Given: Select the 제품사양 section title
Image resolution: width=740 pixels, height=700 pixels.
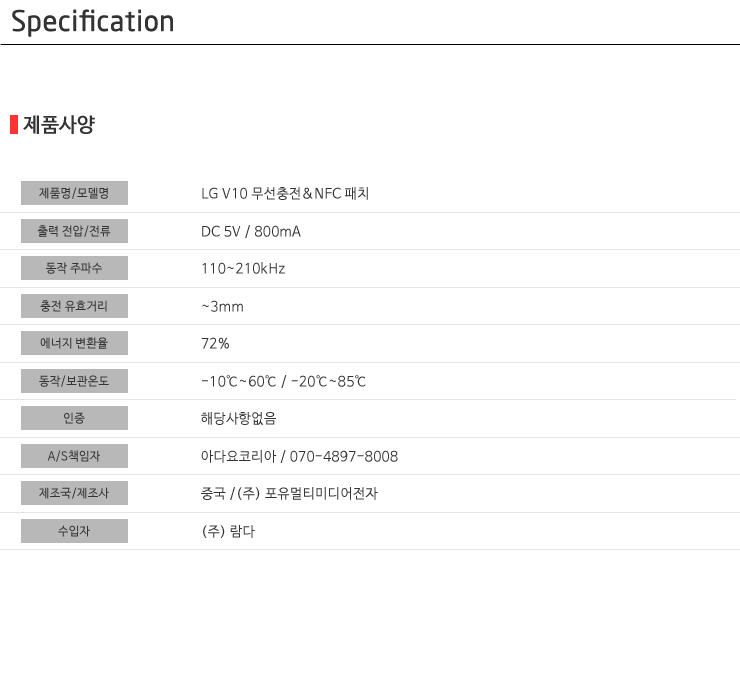Looking at the screenshot, I should [59, 125].
